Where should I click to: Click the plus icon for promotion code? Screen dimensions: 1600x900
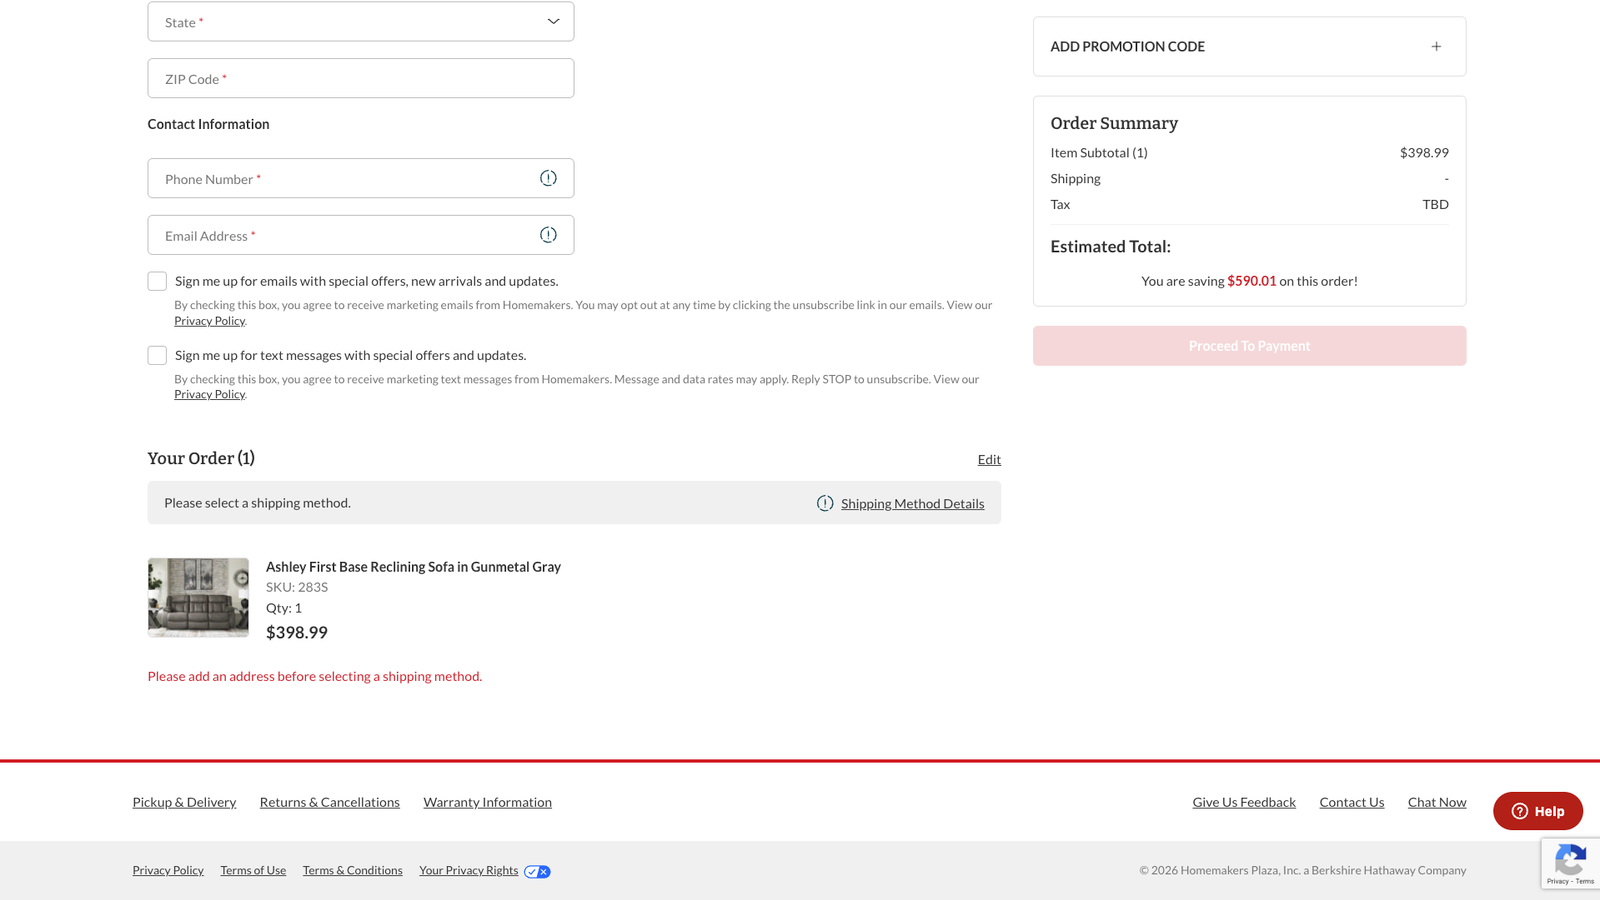click(1436, 46)
